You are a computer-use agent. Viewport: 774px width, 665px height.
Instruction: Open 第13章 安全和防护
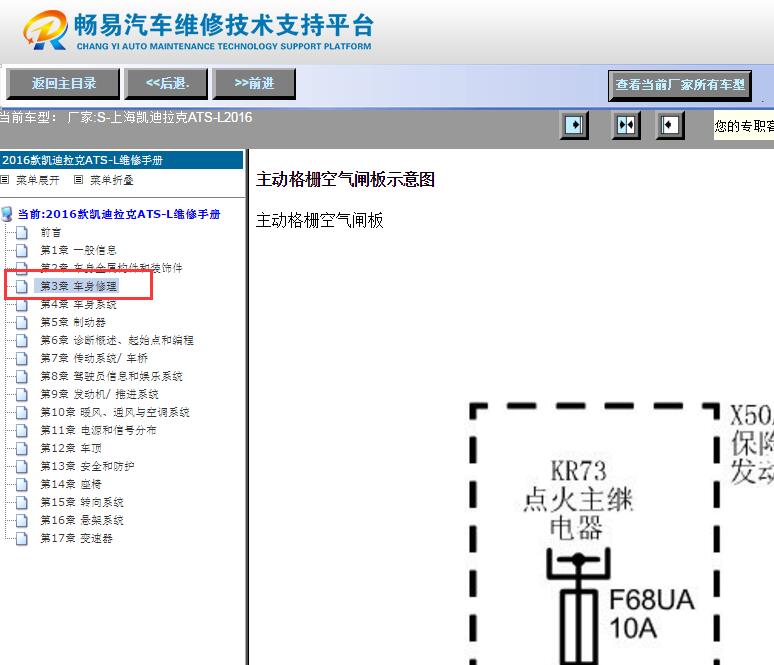(x=87, y=466)
